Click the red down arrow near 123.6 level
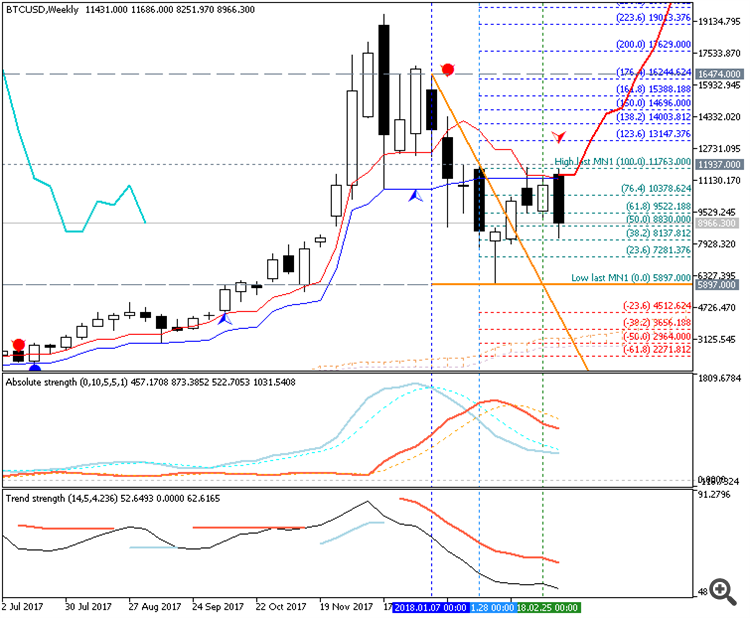 tap(558, 136)
